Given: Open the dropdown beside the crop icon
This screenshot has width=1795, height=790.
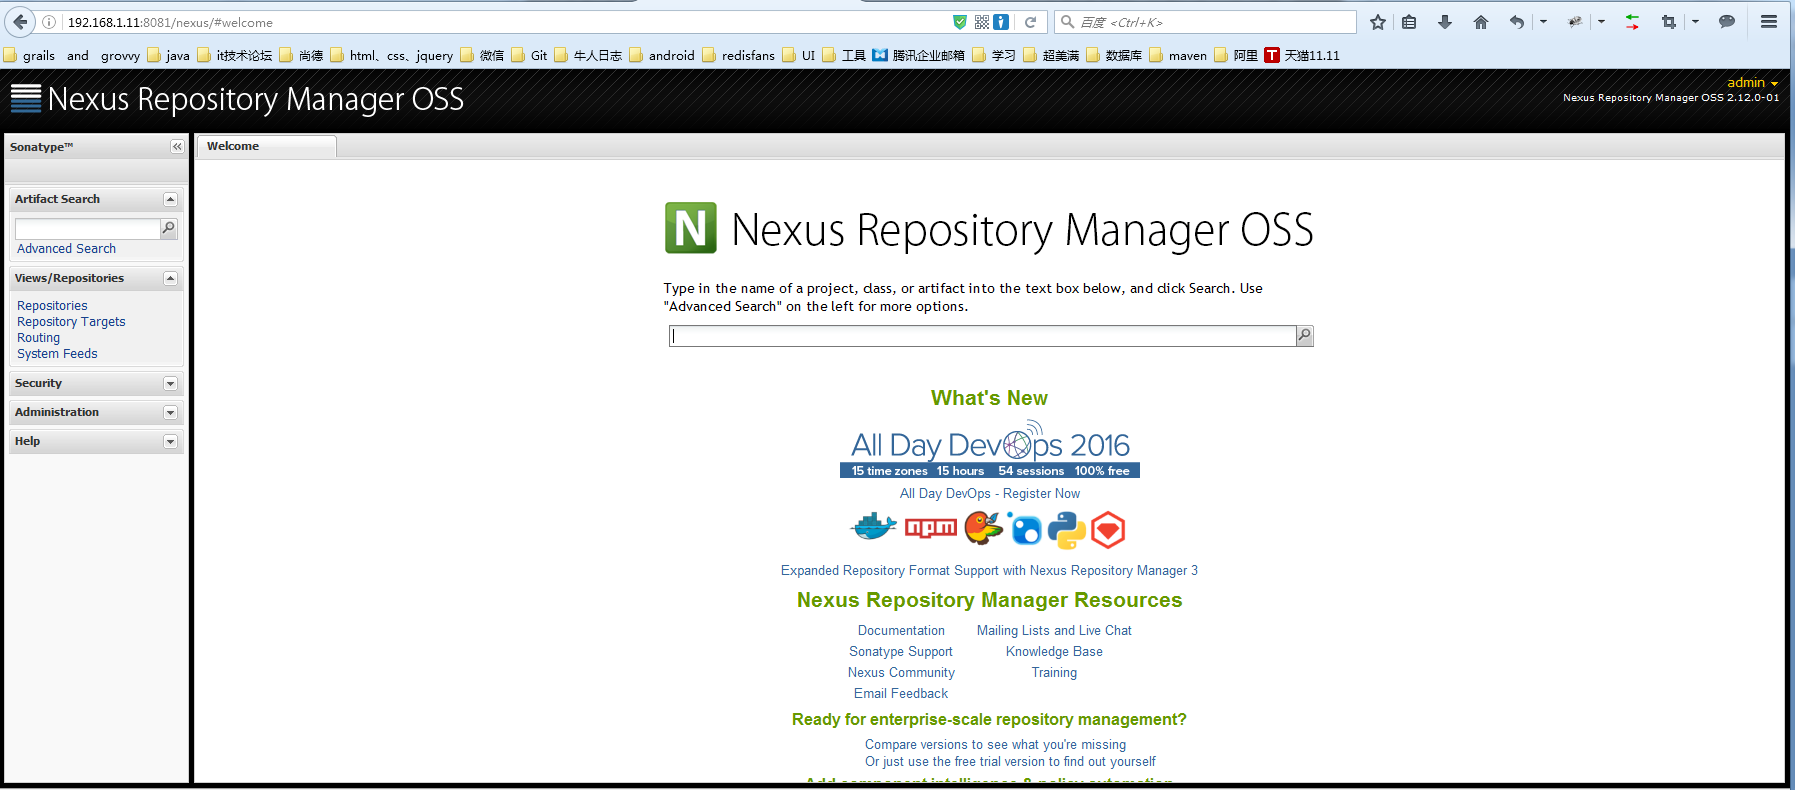Looking at the screenshot, I should (x=1696, y=22).
